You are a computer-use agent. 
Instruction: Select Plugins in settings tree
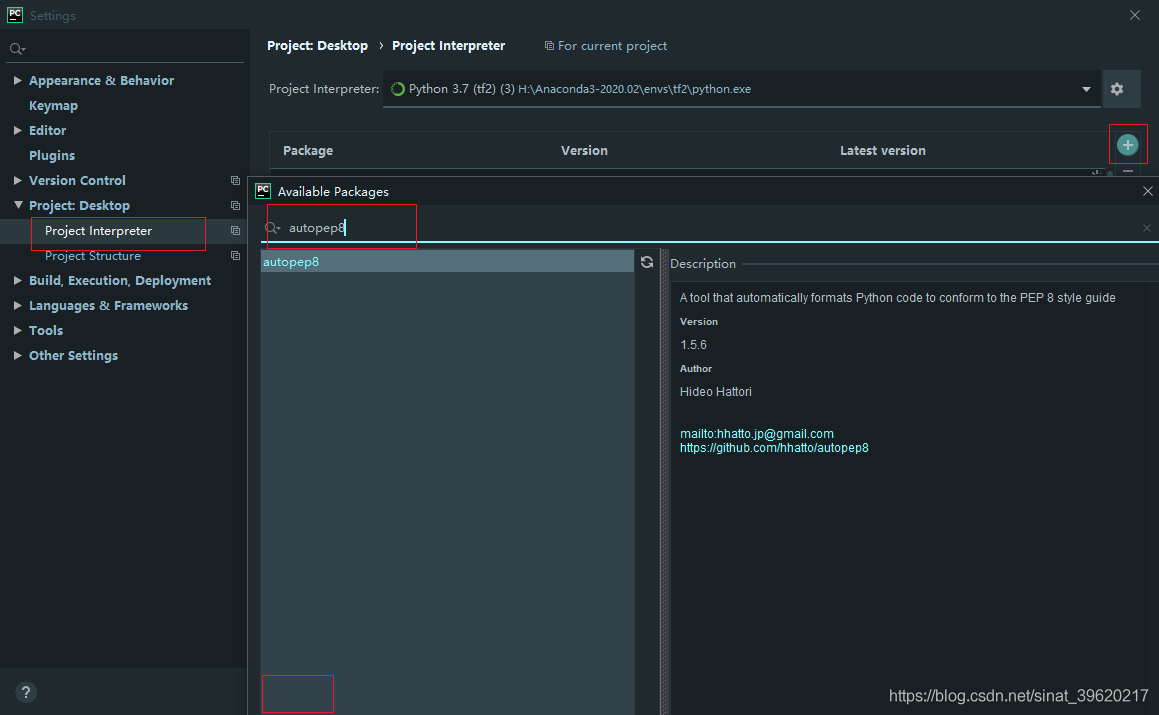click(52, 155)
